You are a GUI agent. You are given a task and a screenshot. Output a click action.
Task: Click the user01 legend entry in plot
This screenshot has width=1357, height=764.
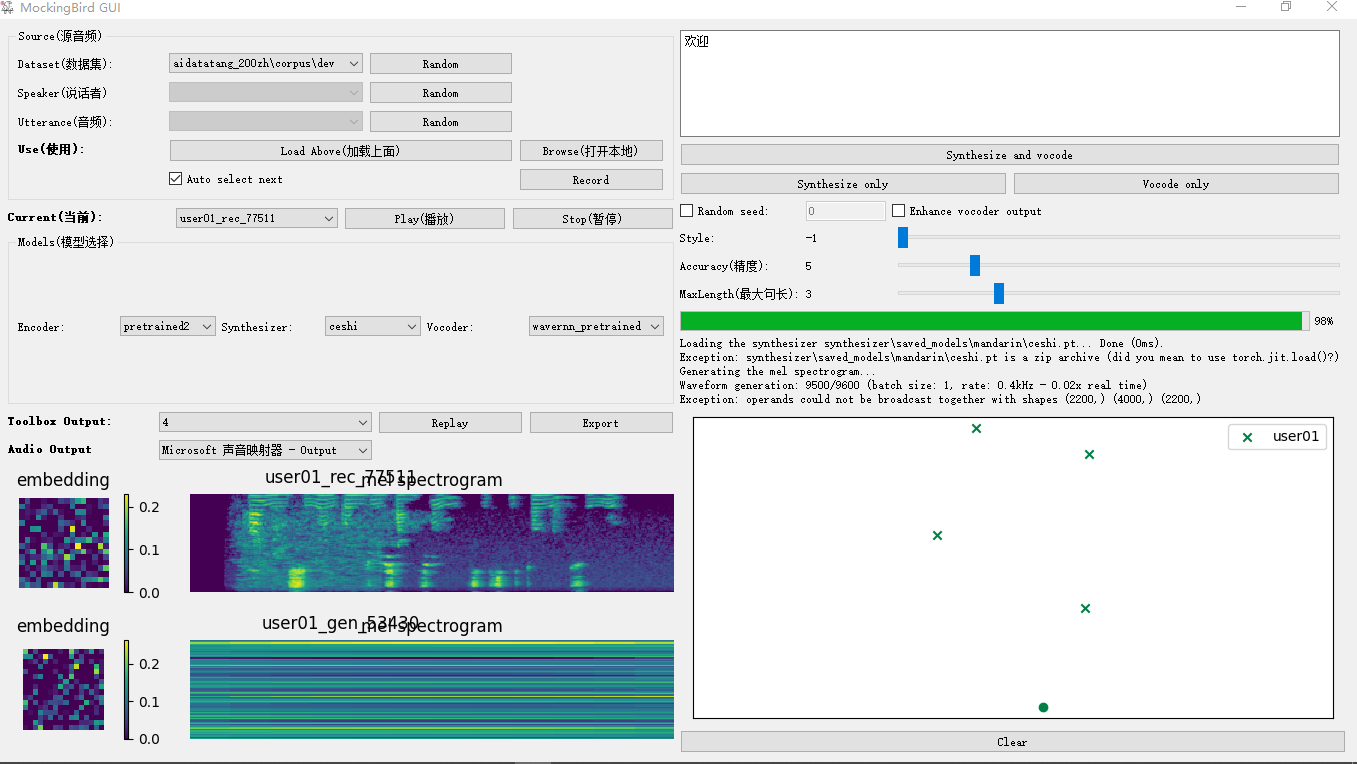coord(1278,436)
